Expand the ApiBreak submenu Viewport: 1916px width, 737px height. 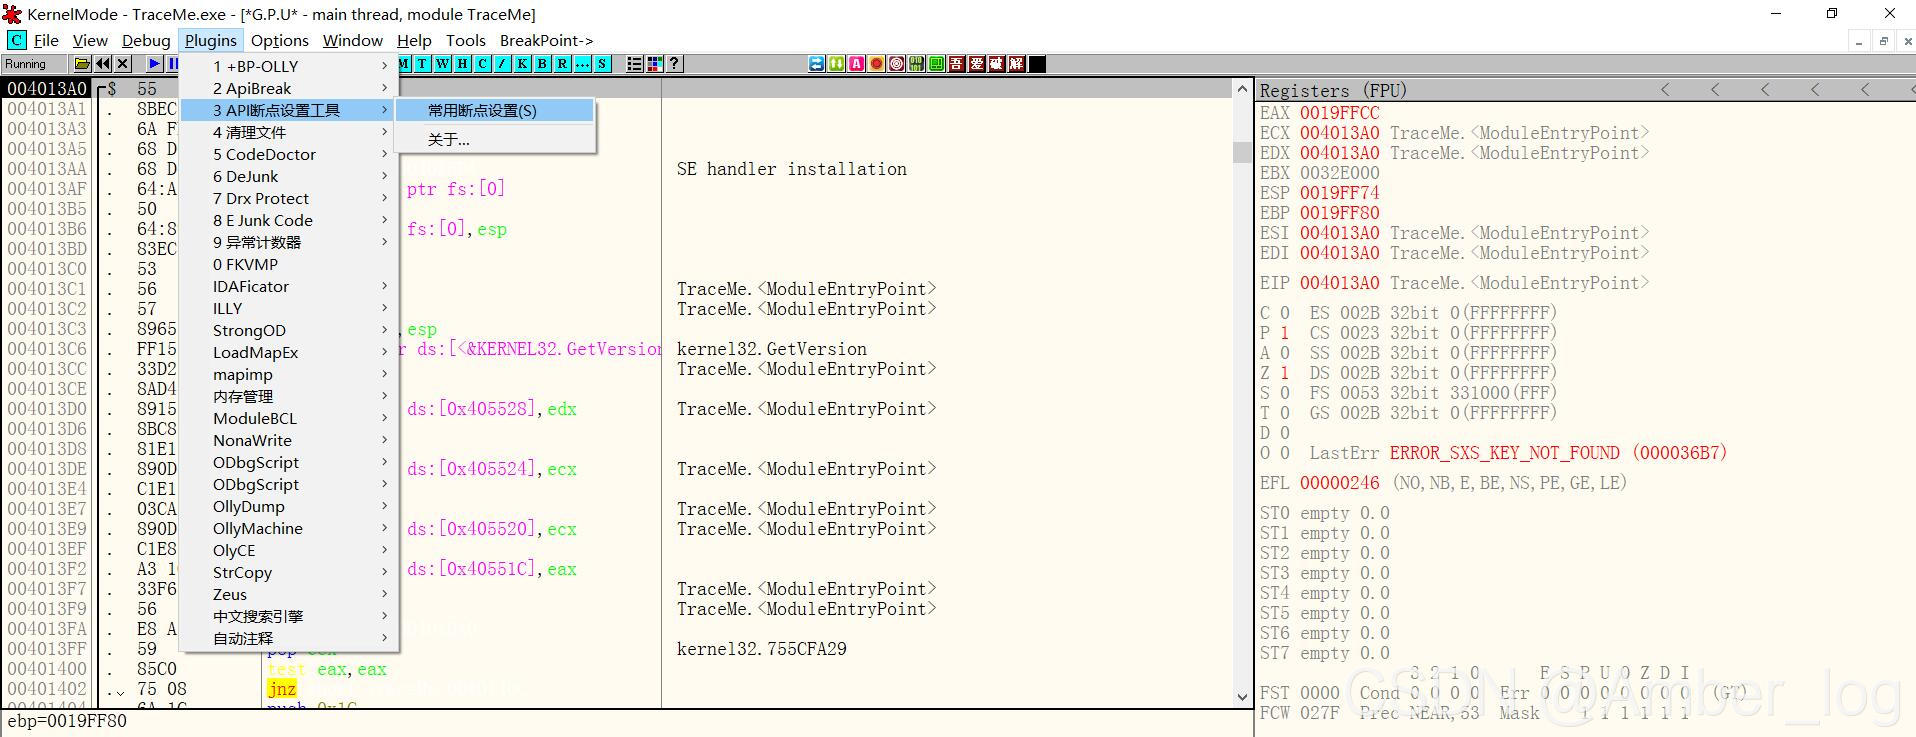coord(290,88)
